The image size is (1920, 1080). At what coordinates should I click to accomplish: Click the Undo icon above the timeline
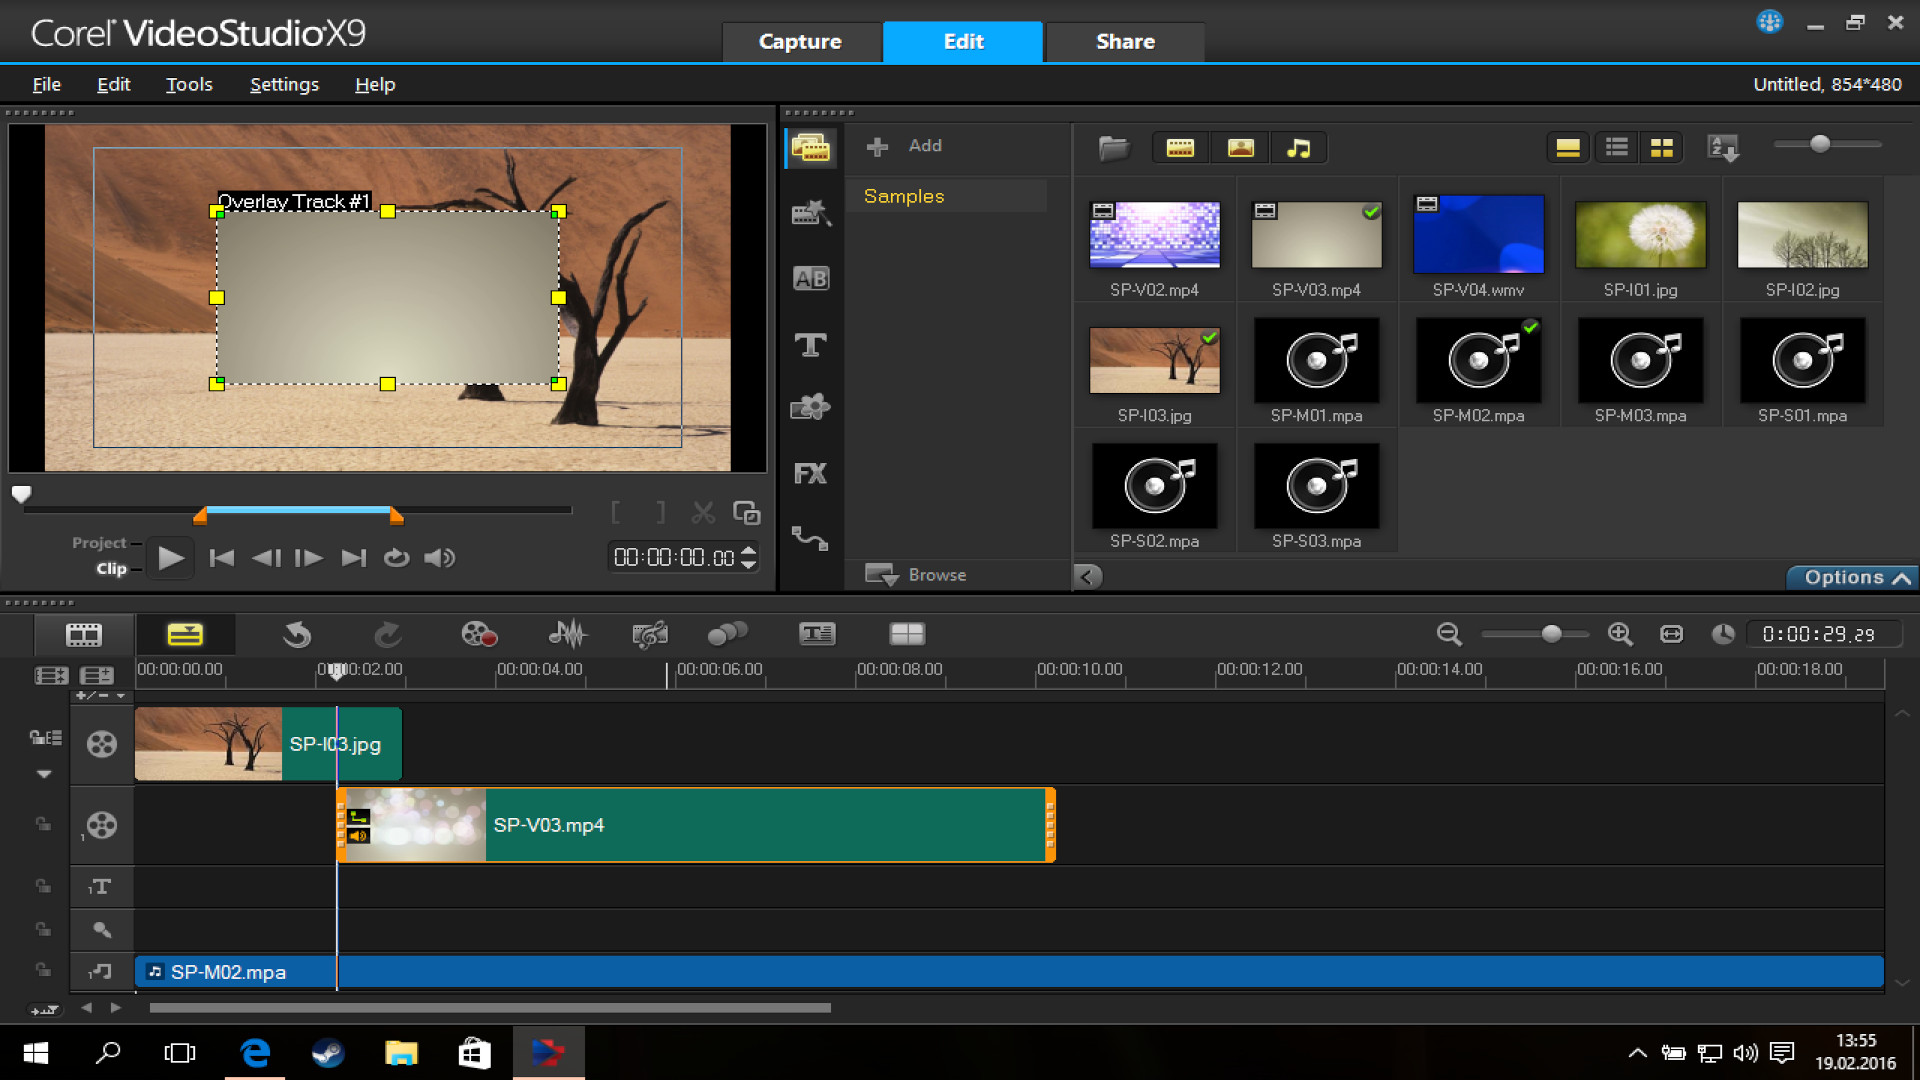(x=297, y=634)
